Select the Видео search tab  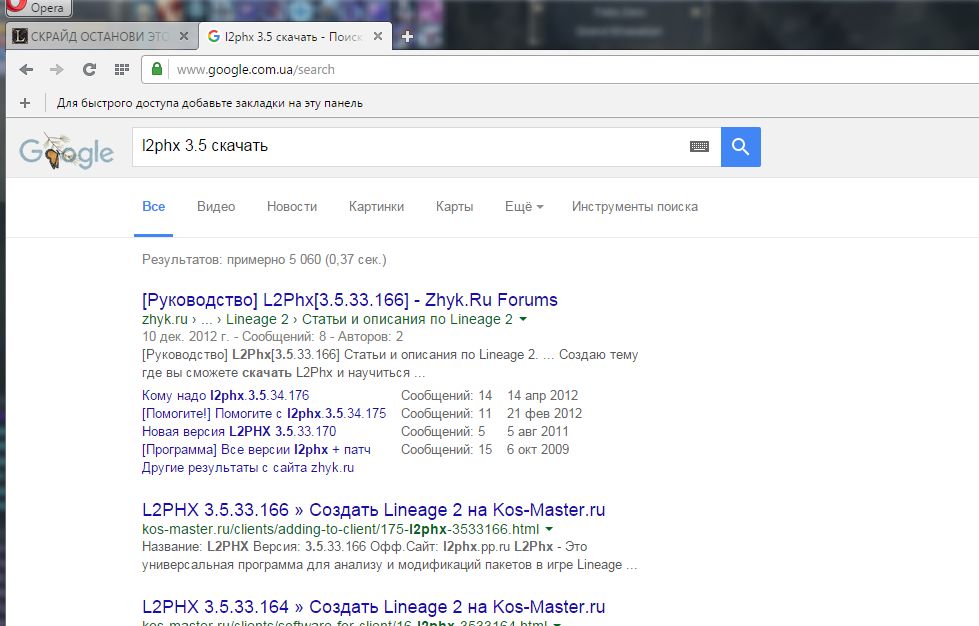point(216,207)
